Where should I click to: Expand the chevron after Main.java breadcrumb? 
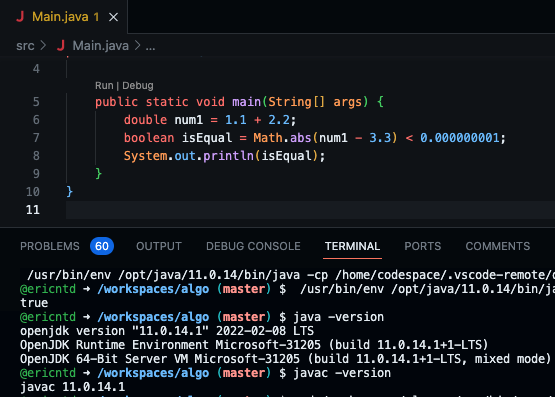(x=137, y=45)
